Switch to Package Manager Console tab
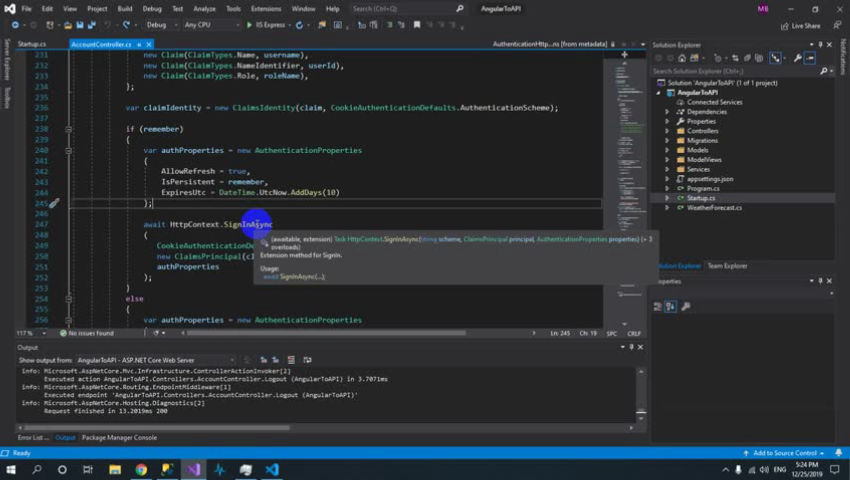 [x=119, y=438]
